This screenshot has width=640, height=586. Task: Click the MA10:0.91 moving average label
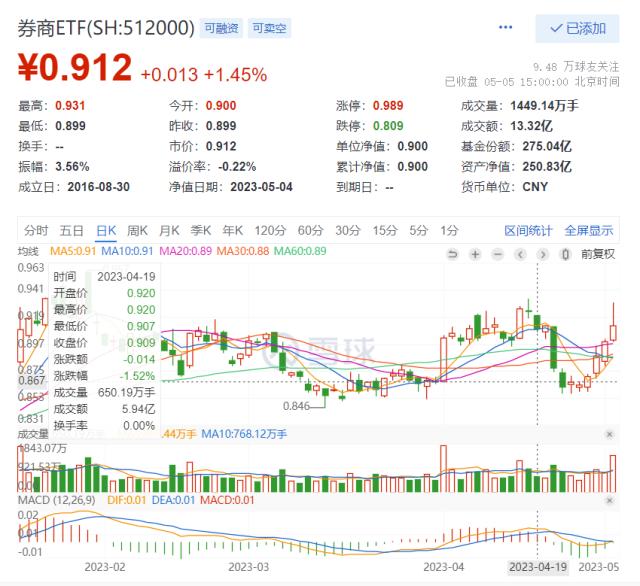click(127, 251)
